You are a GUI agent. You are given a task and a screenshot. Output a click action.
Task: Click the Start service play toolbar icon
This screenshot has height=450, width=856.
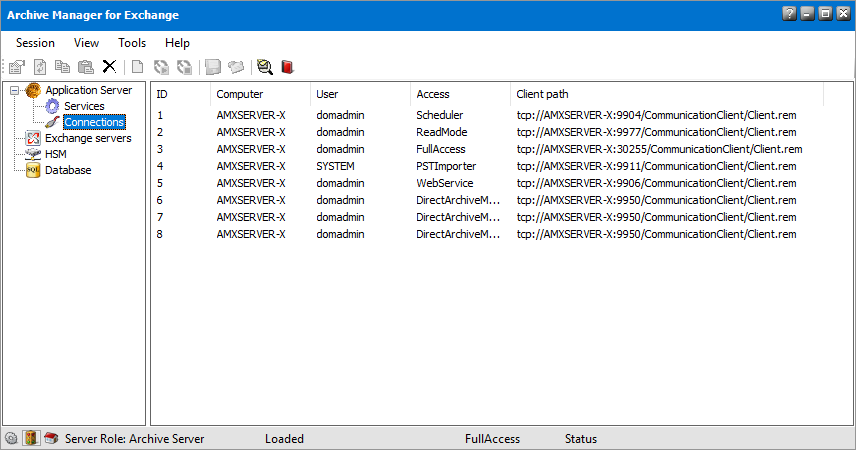tap(161, 67)
